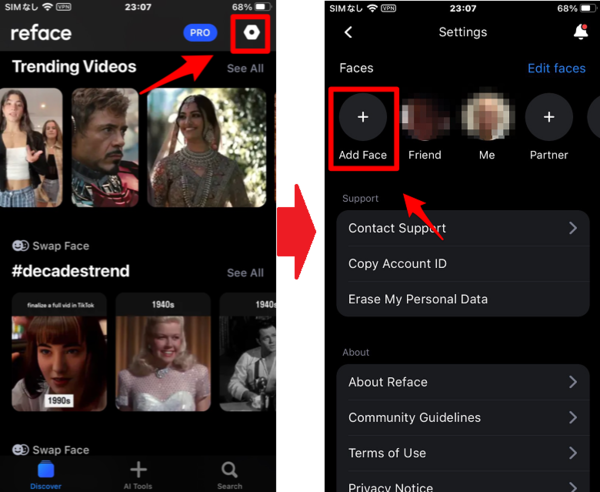Open Community Guidelines
Image resolution: width=600 pixels, height=492 pixels.
click(x=463, y=417)
